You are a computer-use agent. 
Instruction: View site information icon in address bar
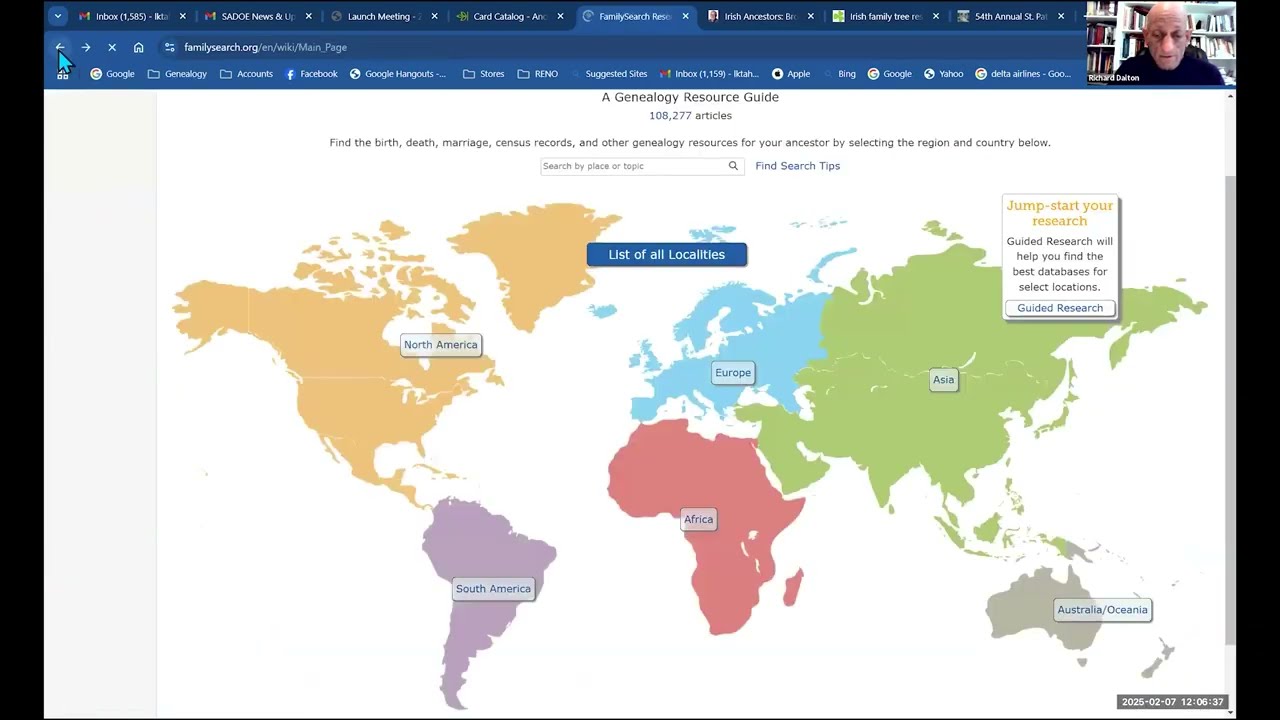click(x=170, y=47)
